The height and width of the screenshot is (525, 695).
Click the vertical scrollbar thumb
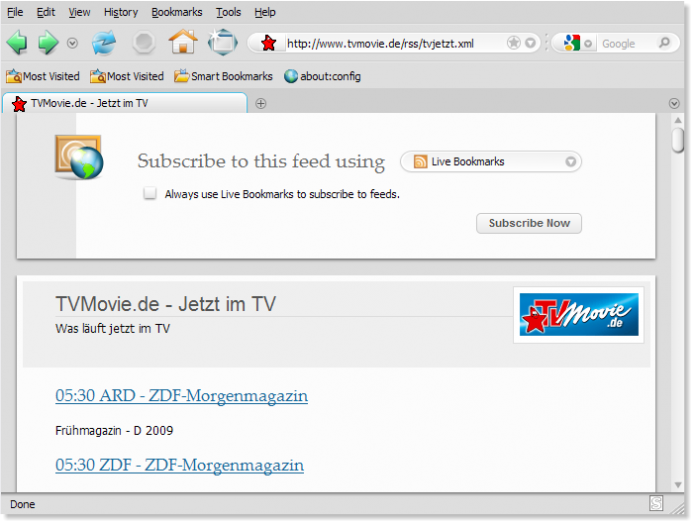click(678, 140)
